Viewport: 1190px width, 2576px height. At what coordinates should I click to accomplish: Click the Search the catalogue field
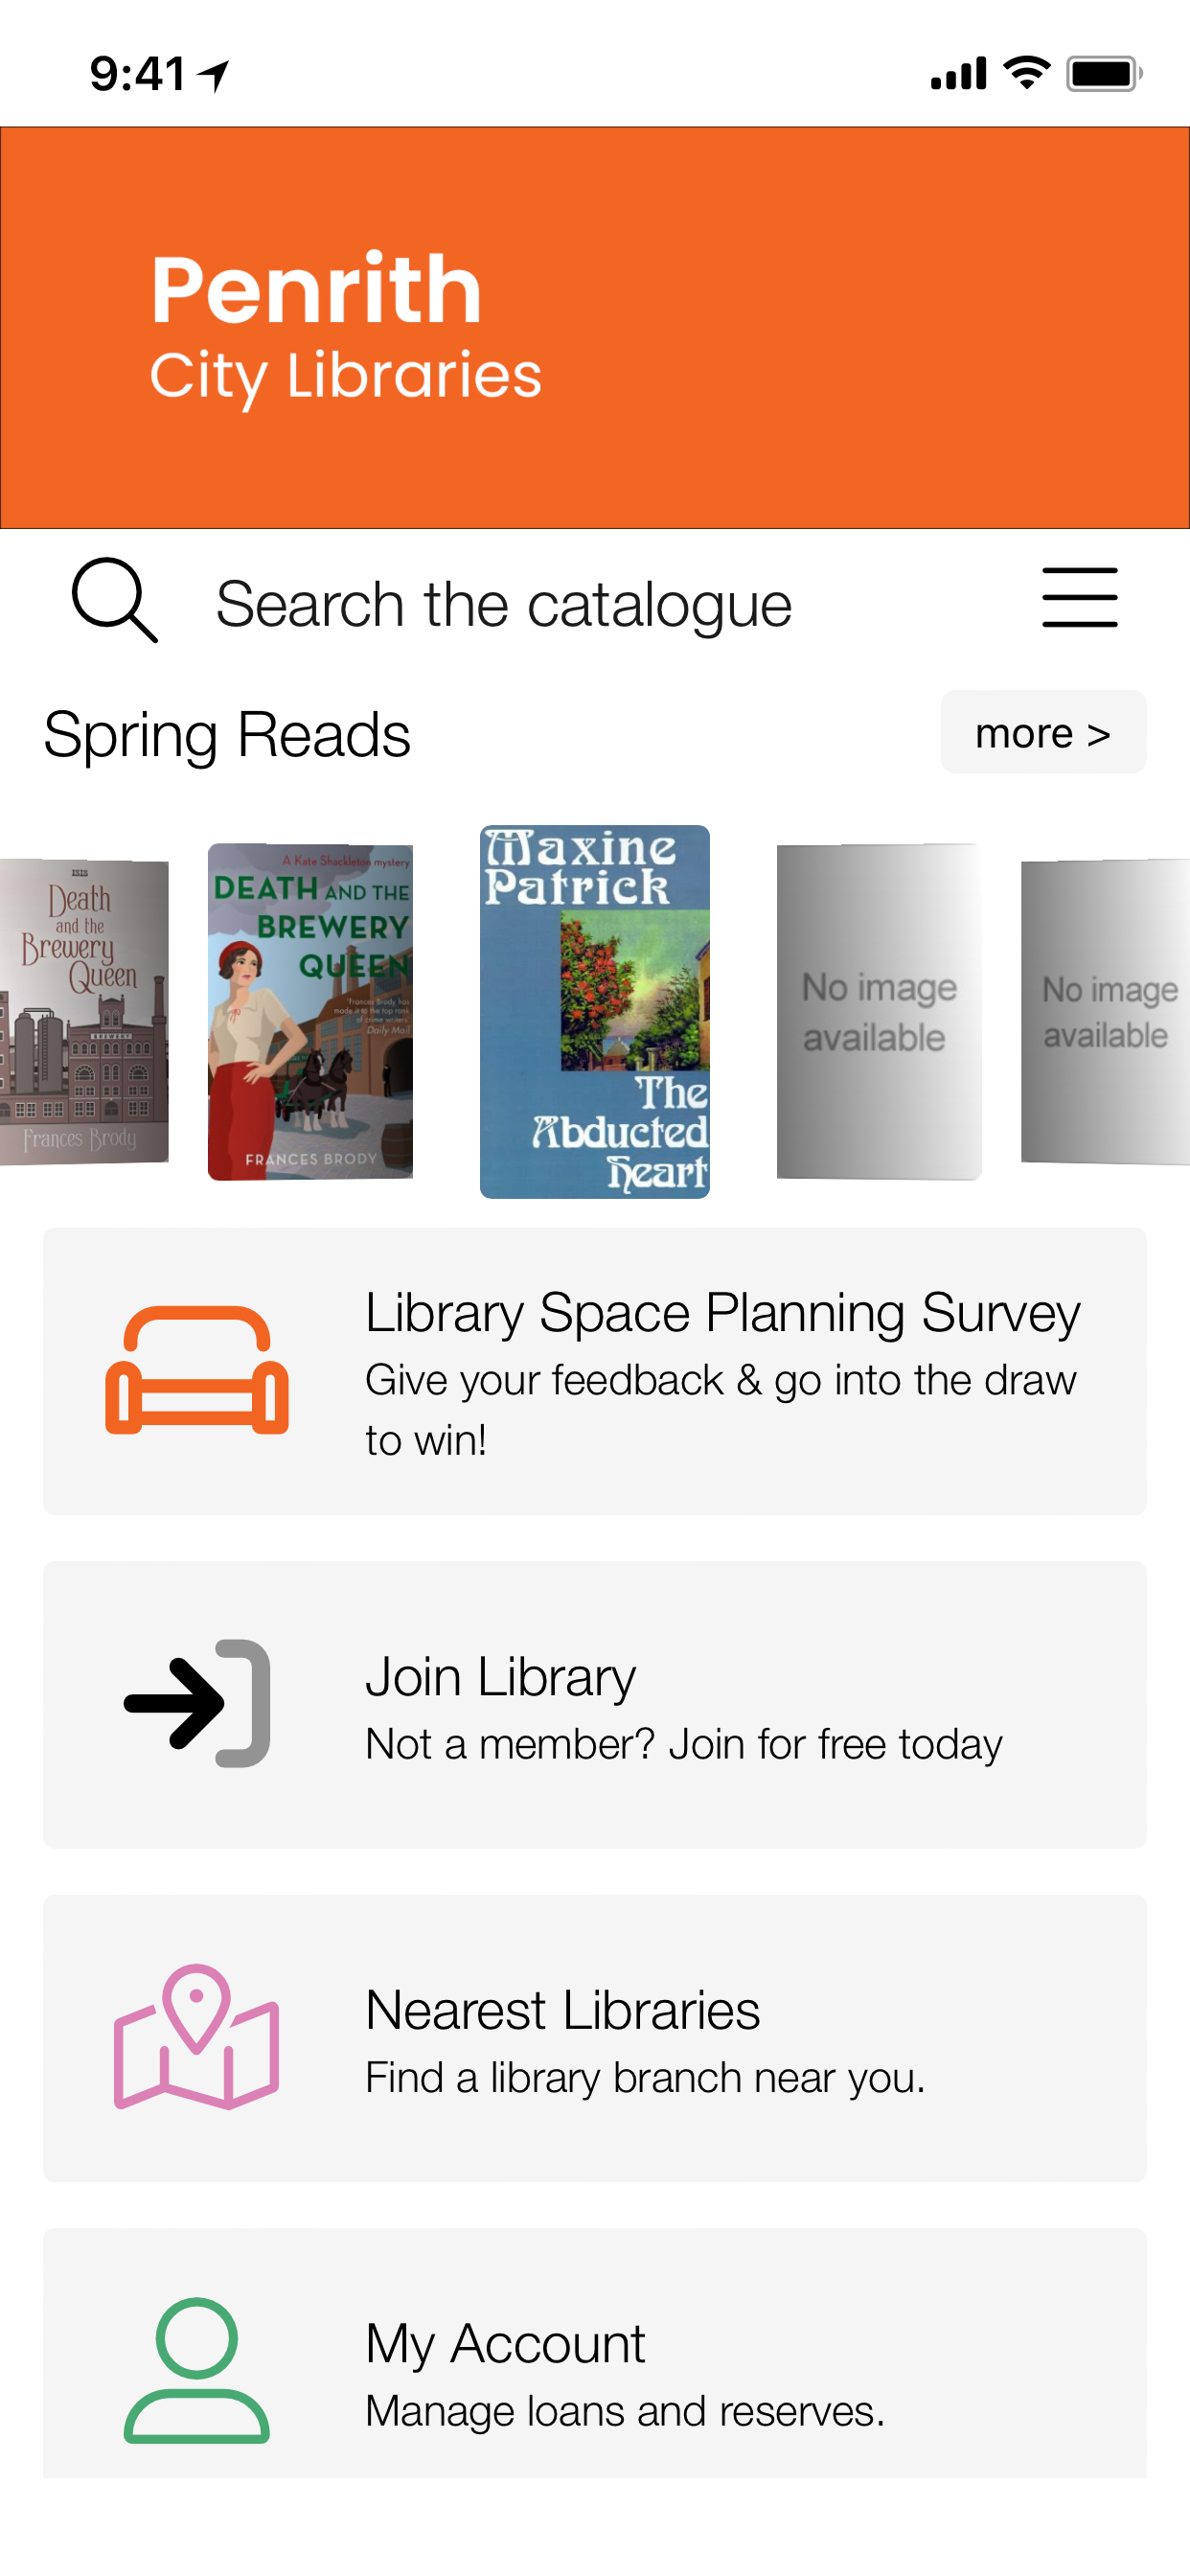pos(504,605)
